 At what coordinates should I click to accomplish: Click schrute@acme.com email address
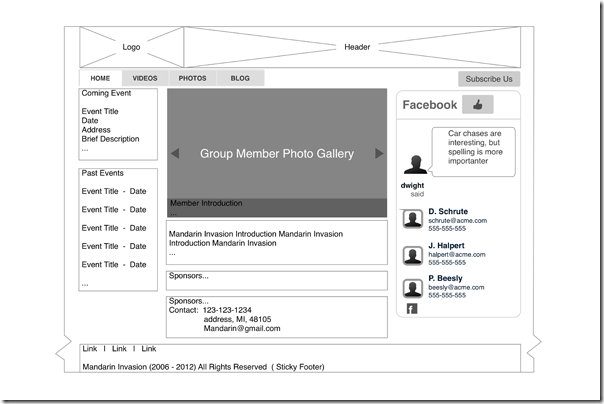tap(458, 221)
